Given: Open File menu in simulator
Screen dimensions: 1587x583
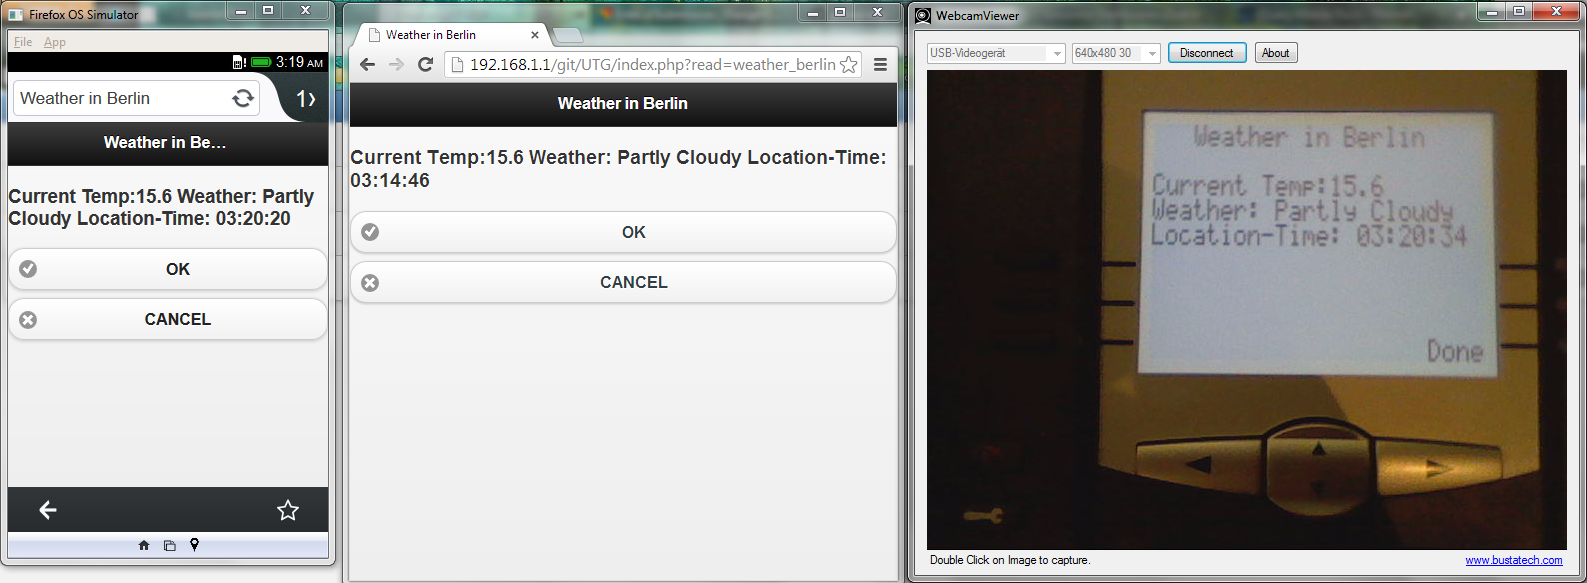Looking at the screenshot, I should (x=23, y=42).
